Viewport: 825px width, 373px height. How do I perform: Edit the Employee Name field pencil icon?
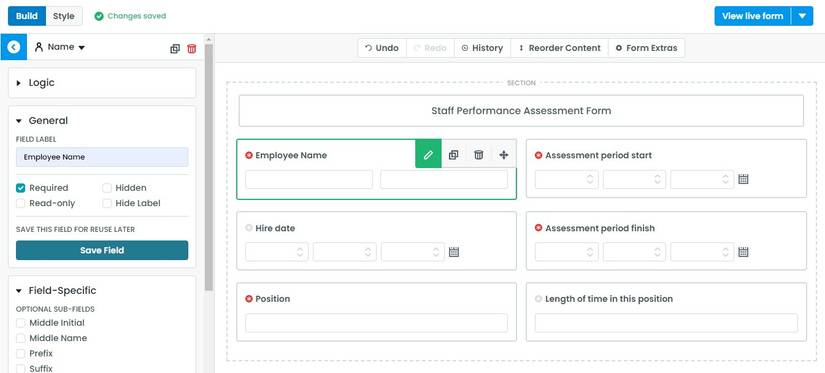[428, 155]
